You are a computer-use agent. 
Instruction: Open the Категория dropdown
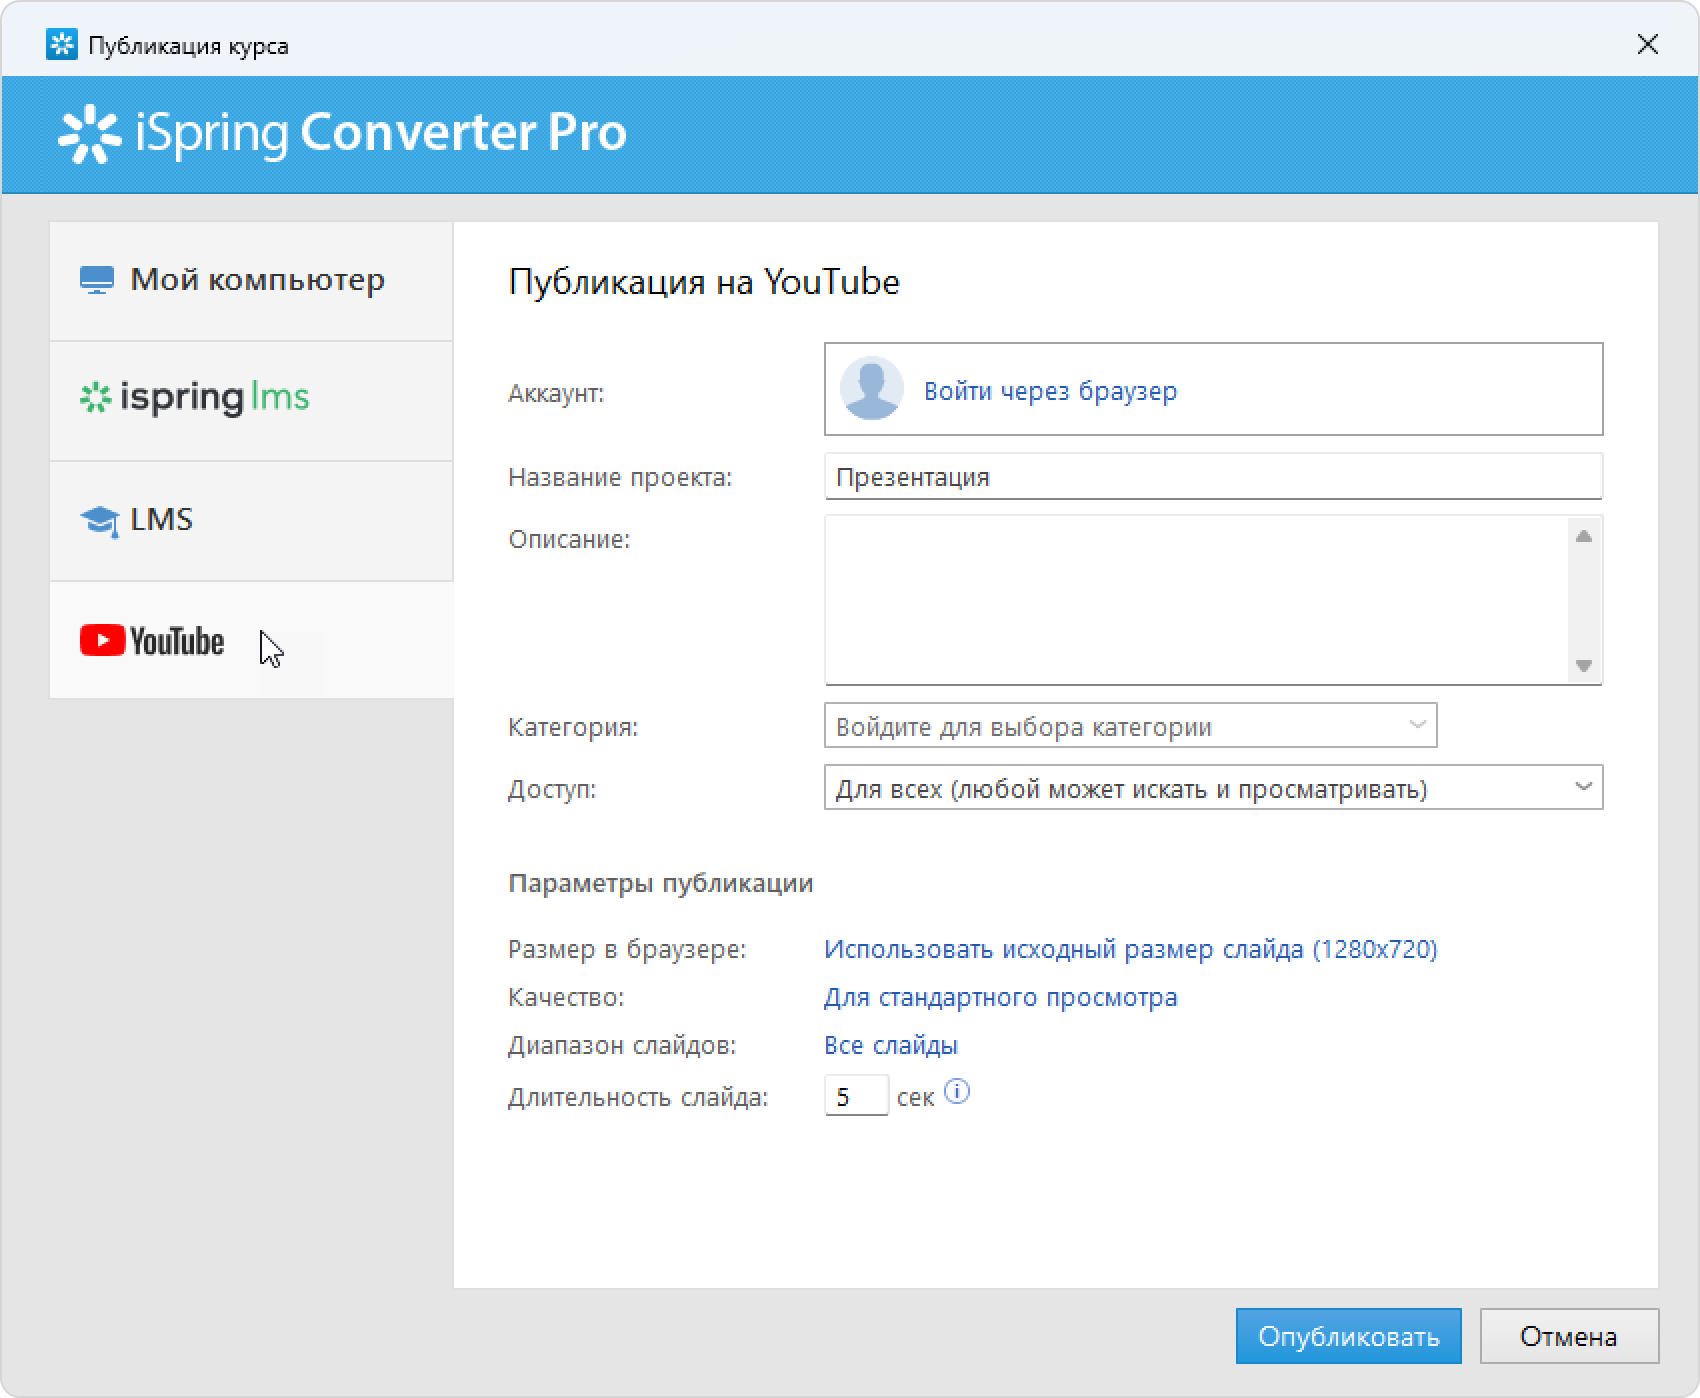pyautogui.click(x=1130, y=726)
